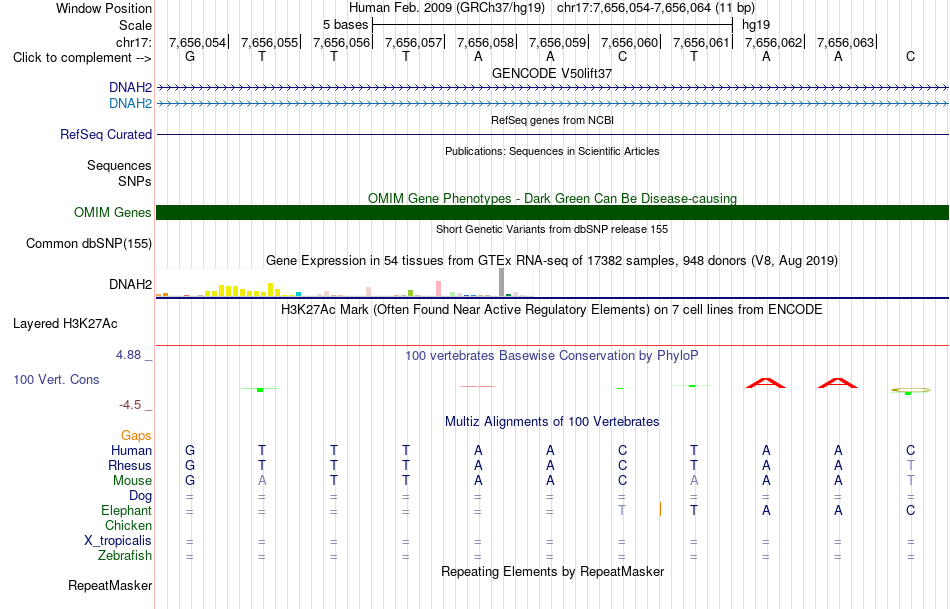Screen dimensions: 950x609
Task: Open the RefSeq Curated track label
Action: (105, 135)
